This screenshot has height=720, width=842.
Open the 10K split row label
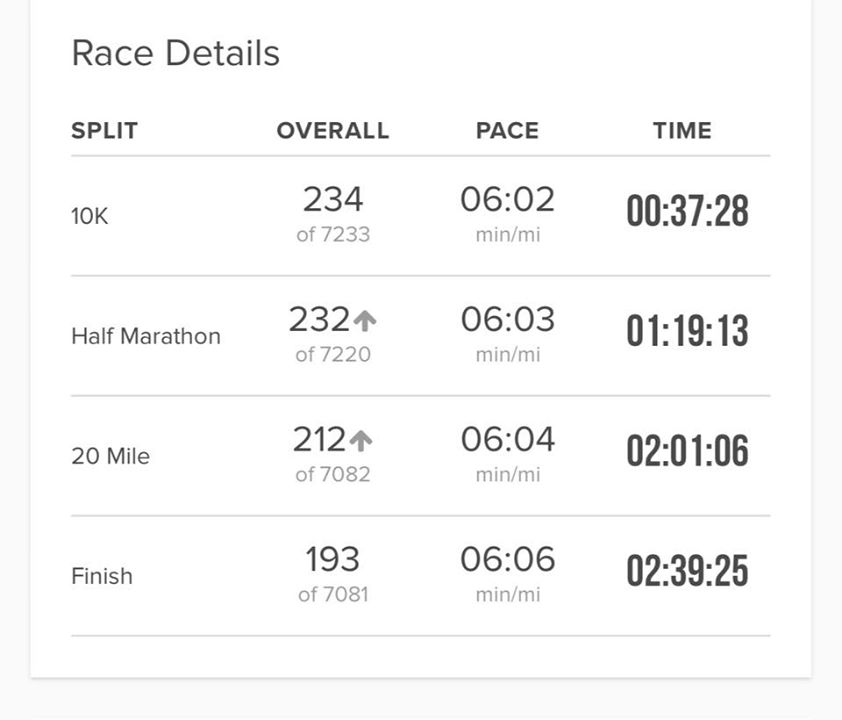pyautogui.click(x=90, y=216)
